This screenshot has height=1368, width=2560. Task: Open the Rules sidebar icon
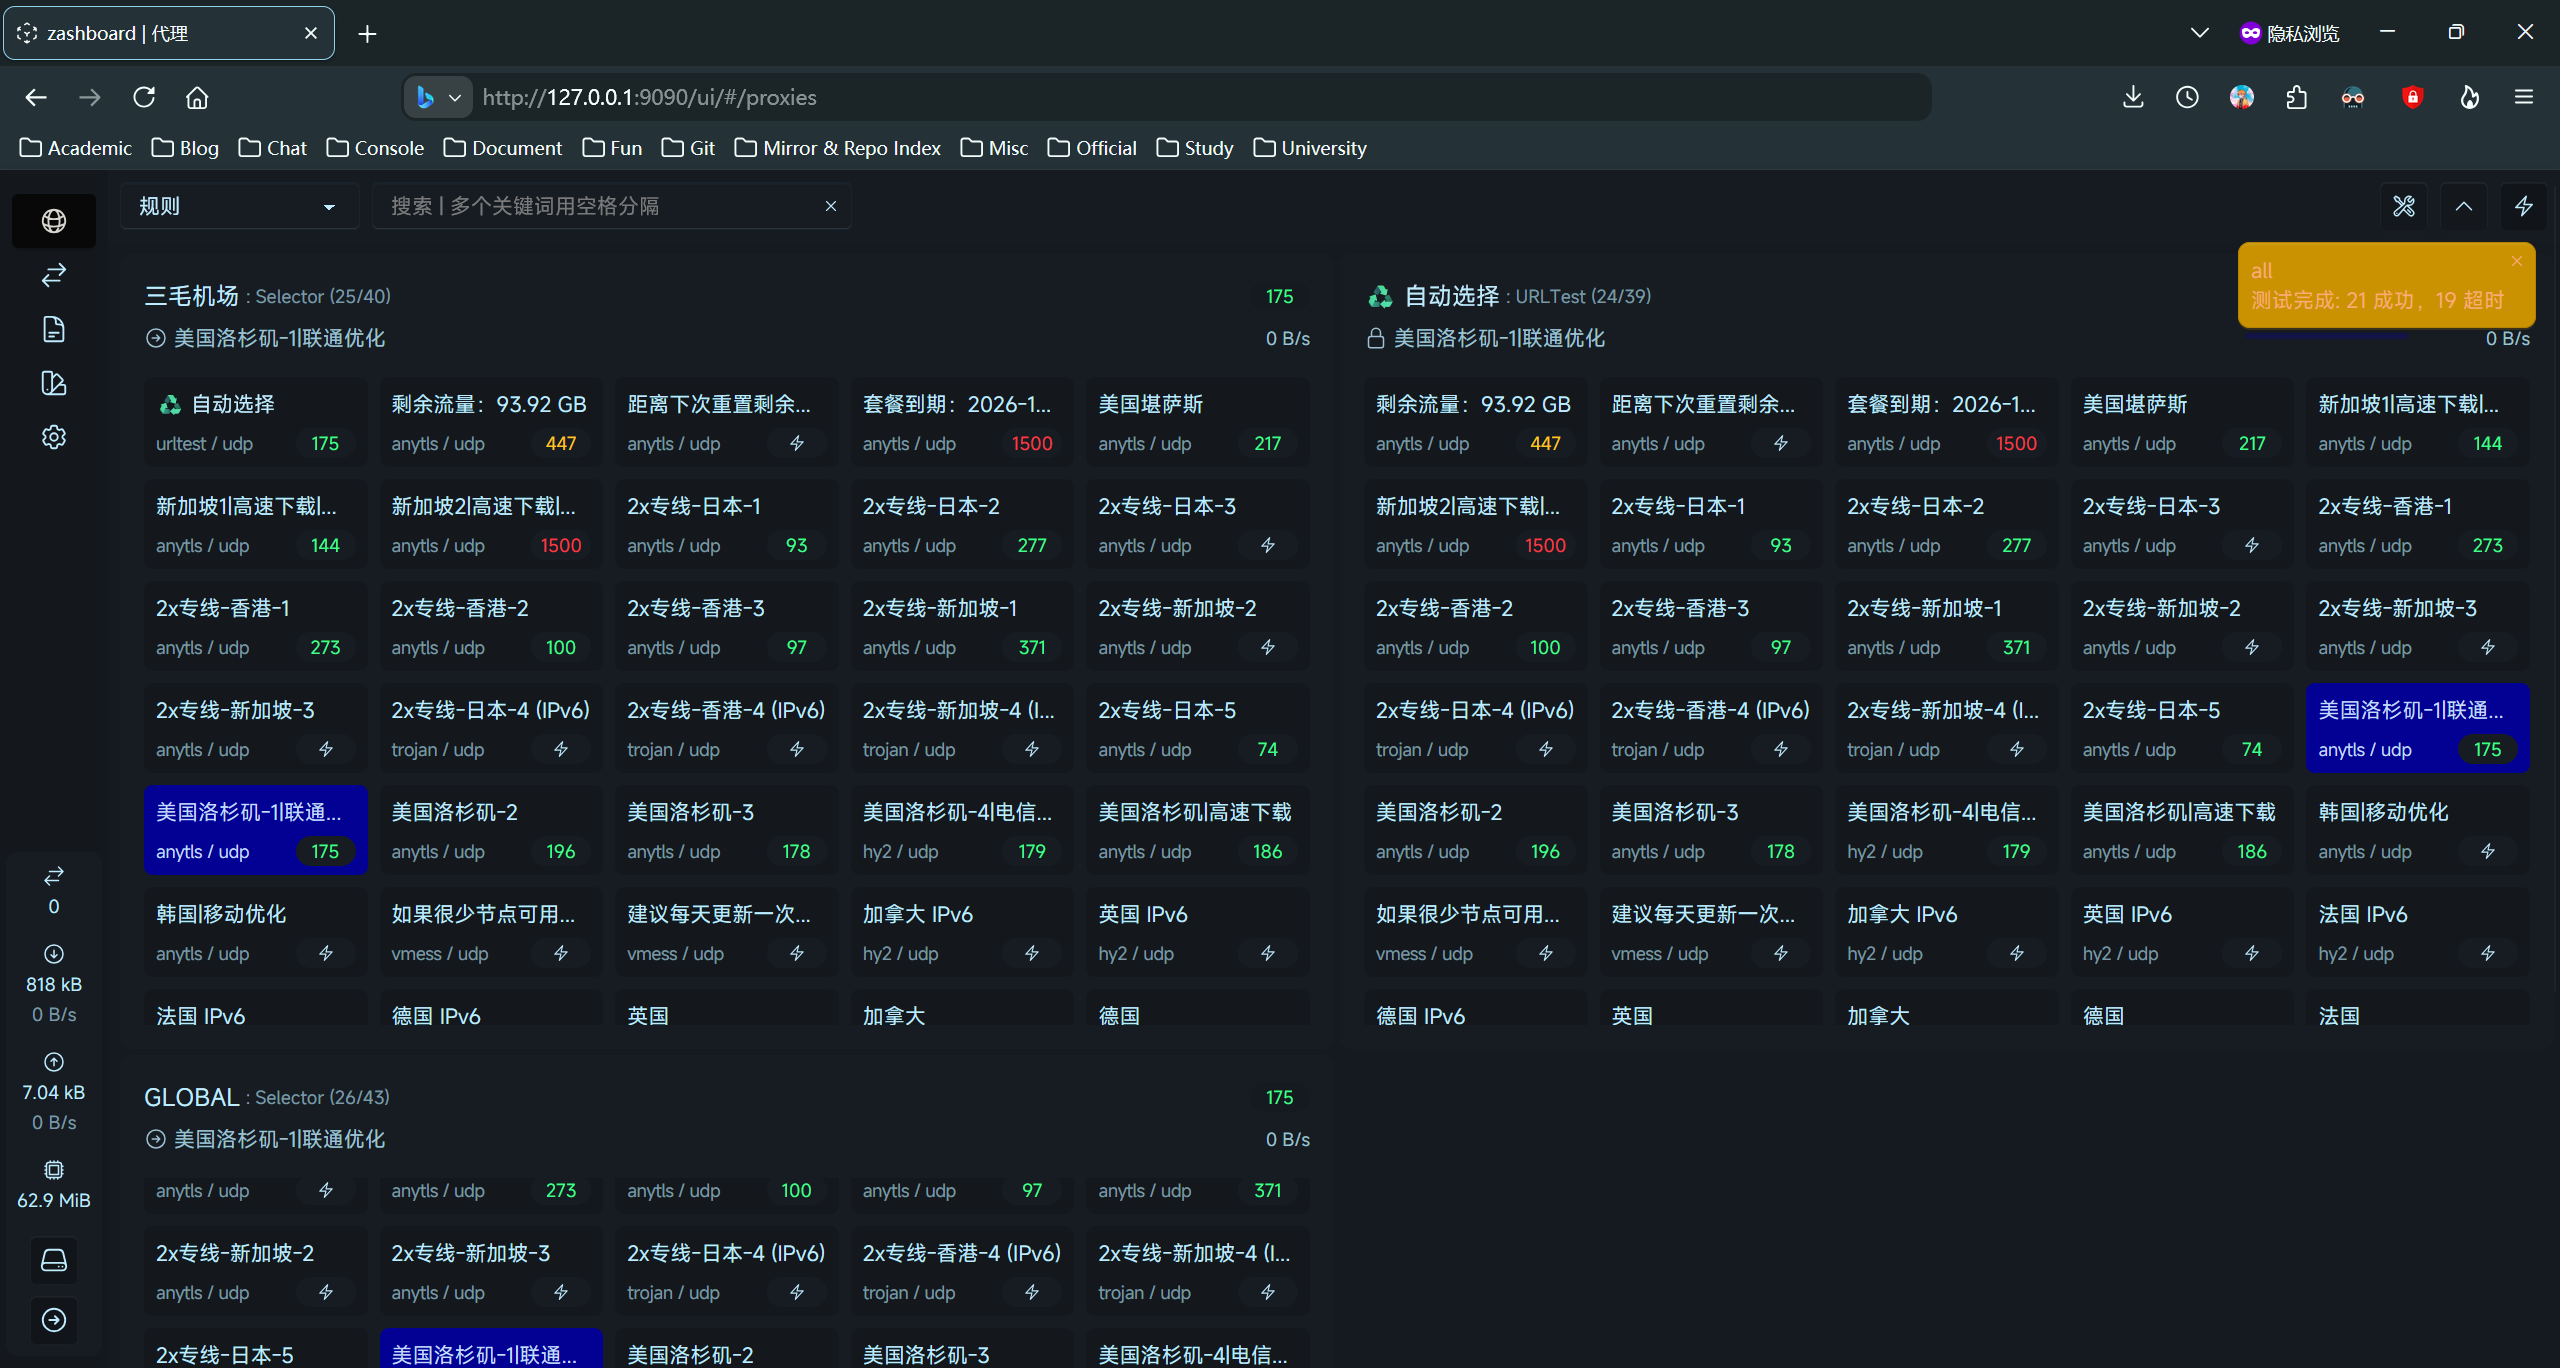click(x=54, y=383)
